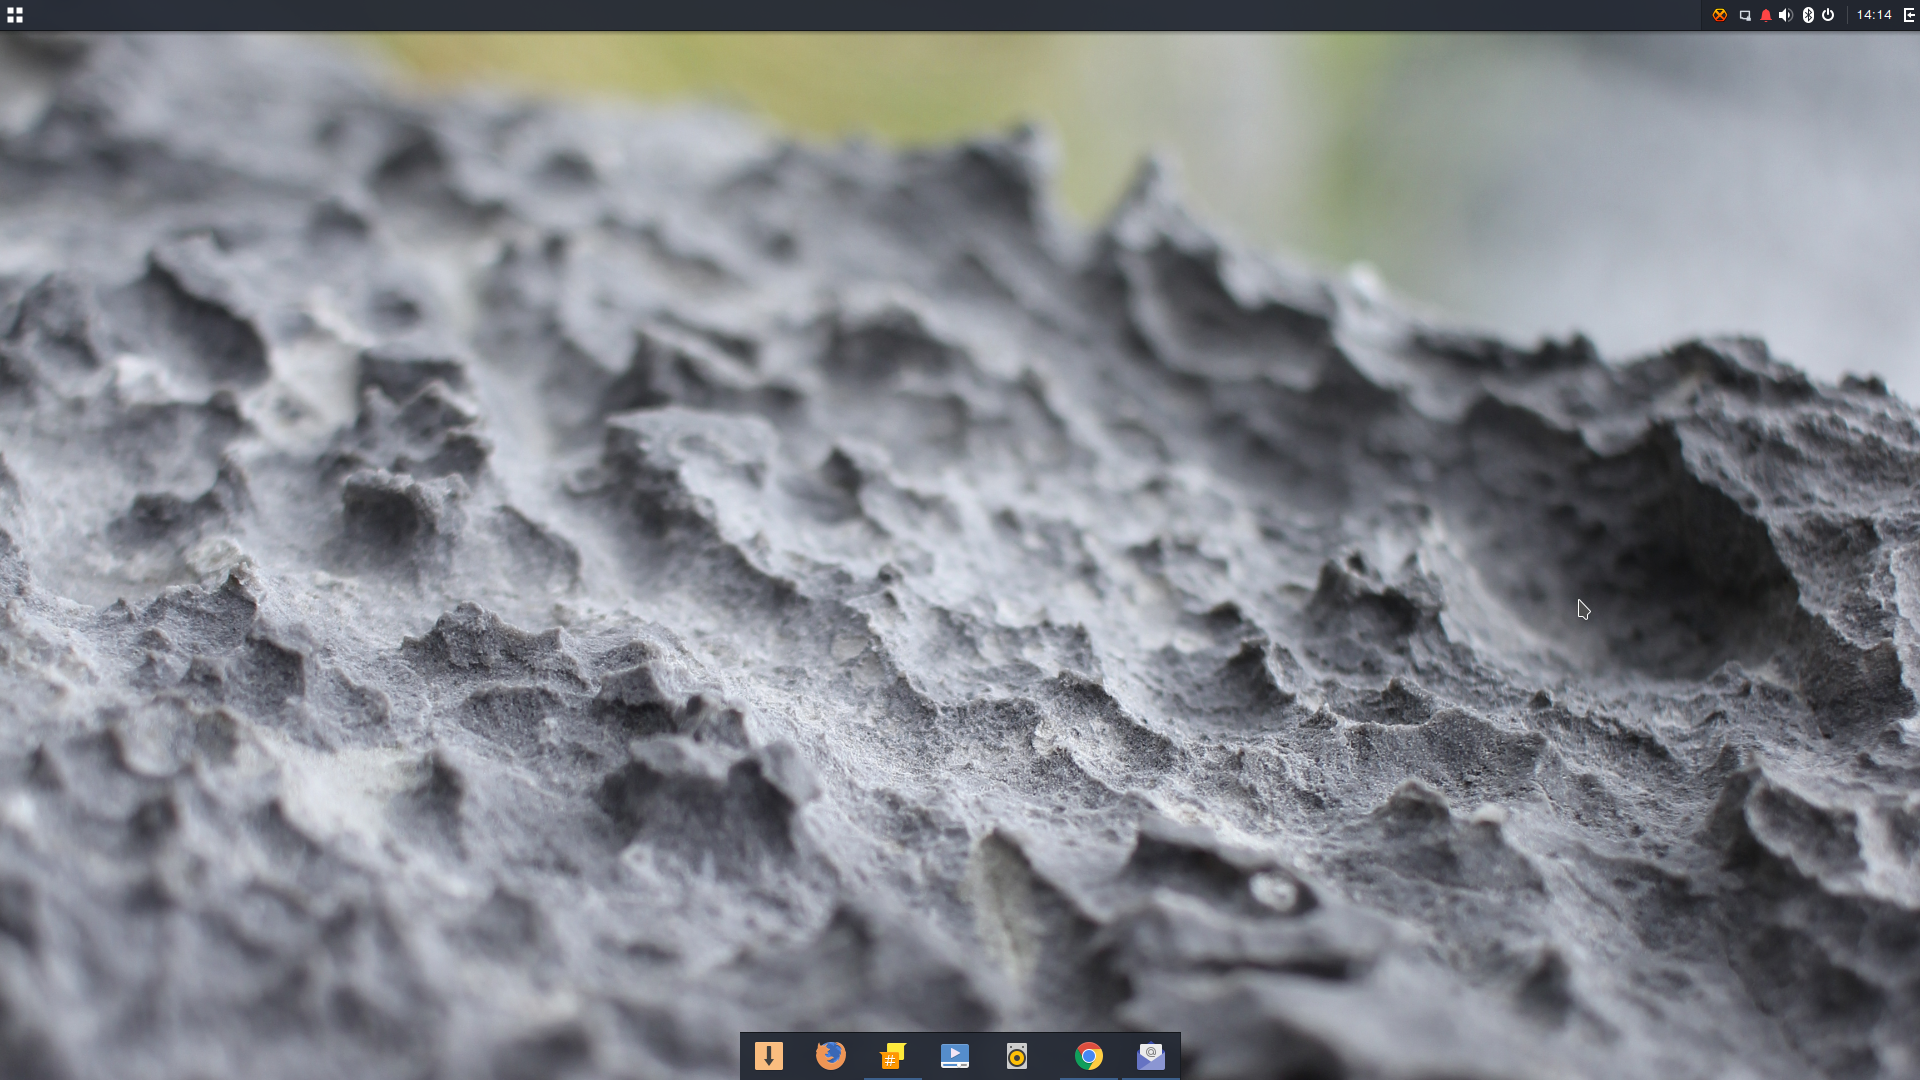Open the IRC chat hashtag dock icon
Screen dimensions: 1920x1080
pyautogui.click(x=892, y=1056)
